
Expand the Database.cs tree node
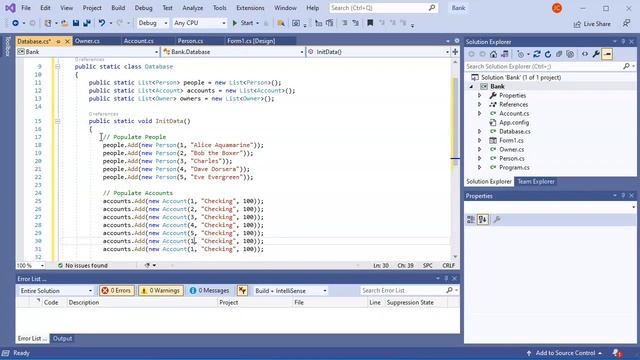(480, 131)
